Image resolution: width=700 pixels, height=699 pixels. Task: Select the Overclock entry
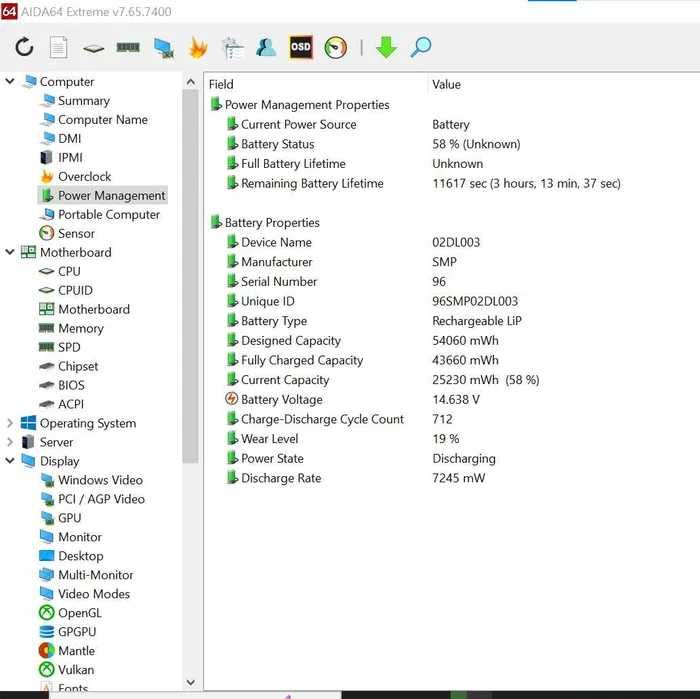(84, 177)
